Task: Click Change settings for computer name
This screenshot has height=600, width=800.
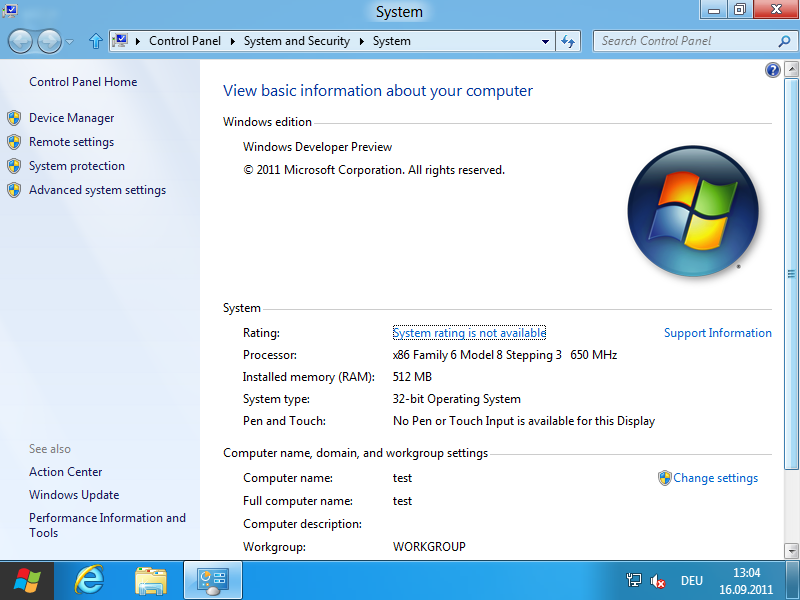Action: click(x=714, y=478)
